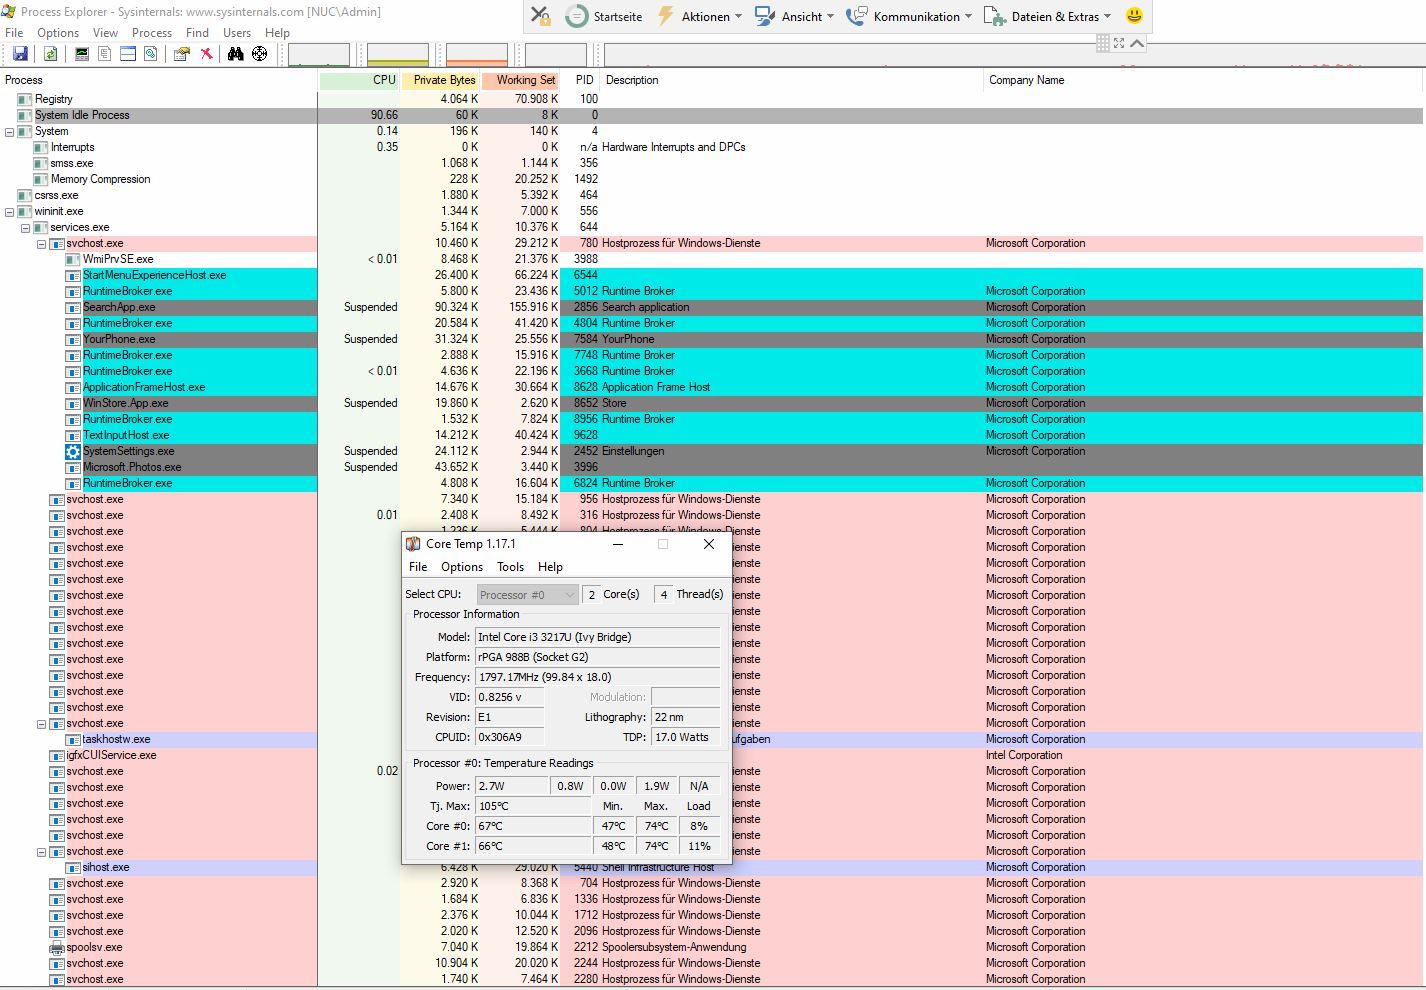Click the Process Explorer title bar app icon
This screenshot has height=990, width=1426.
point(9,12)
